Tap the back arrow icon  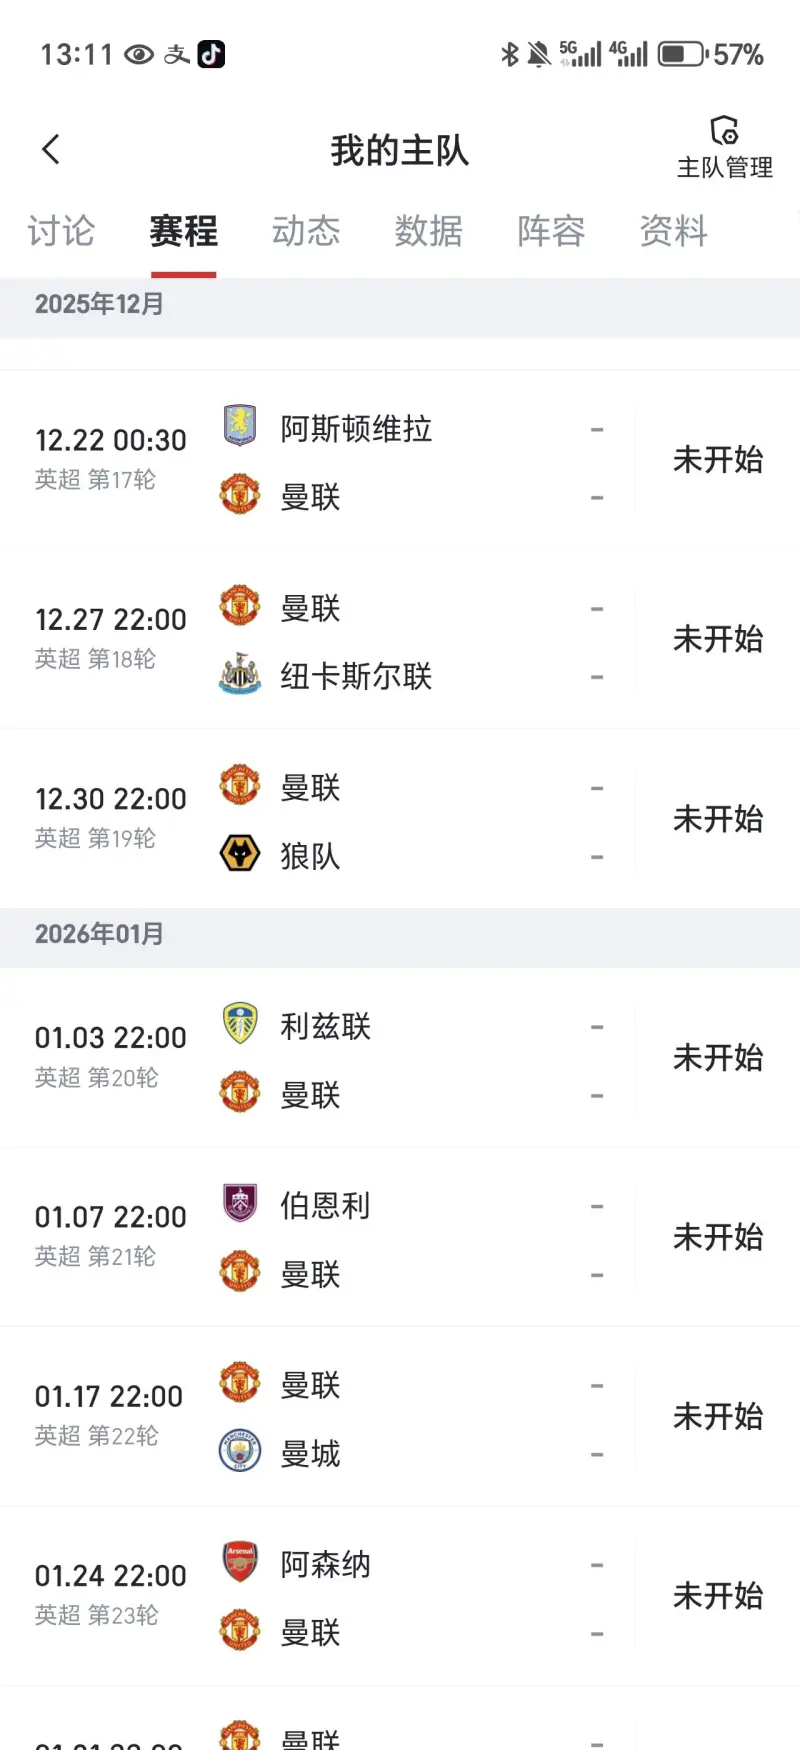pyautogui.click(x=52, y=150)
